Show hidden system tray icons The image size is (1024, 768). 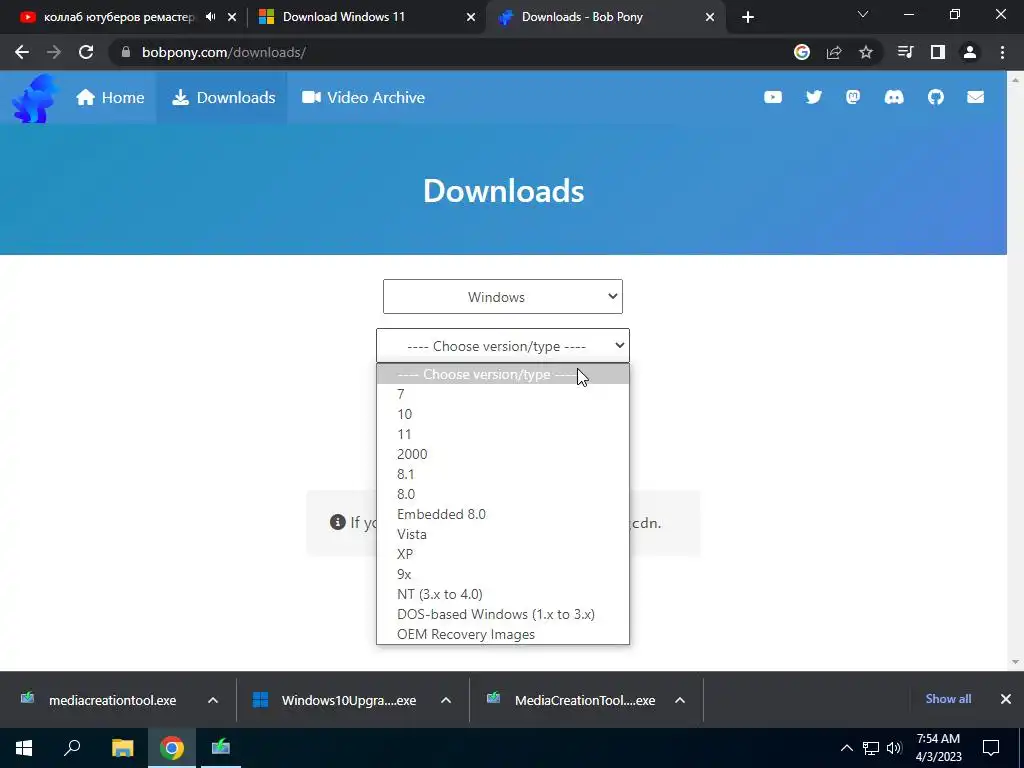click(x=846, y=748)
